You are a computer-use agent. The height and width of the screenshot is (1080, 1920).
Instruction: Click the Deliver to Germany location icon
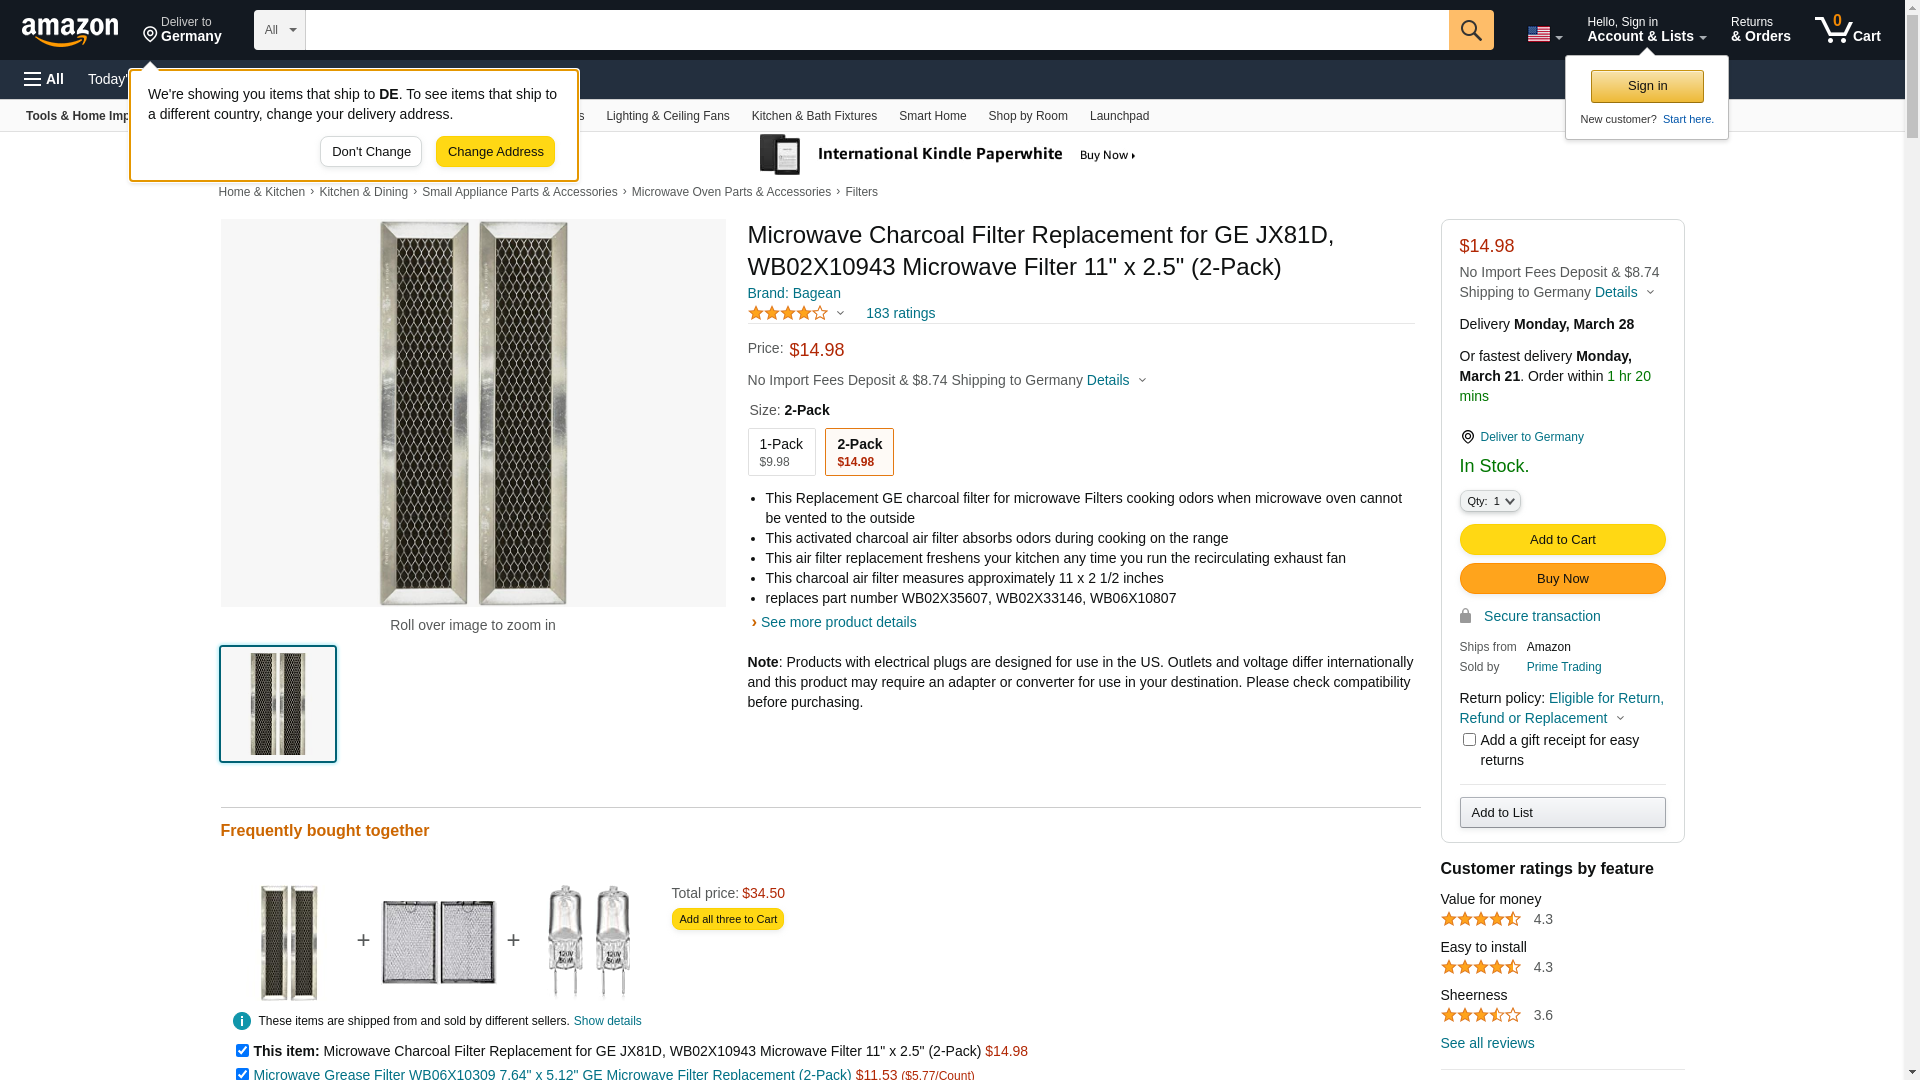click(1467, 437)
